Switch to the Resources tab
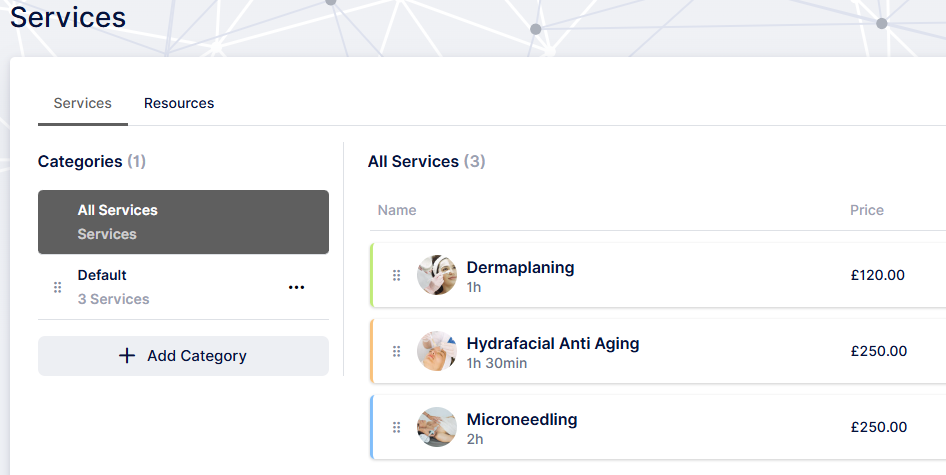Screen dimensions: 946x475 [x=179, y=103]
